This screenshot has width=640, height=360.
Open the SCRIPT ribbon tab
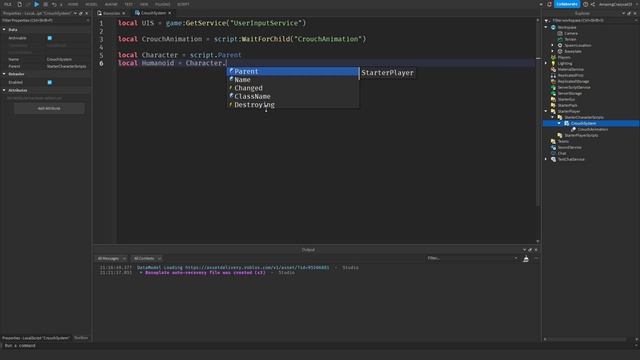point(183,4)
